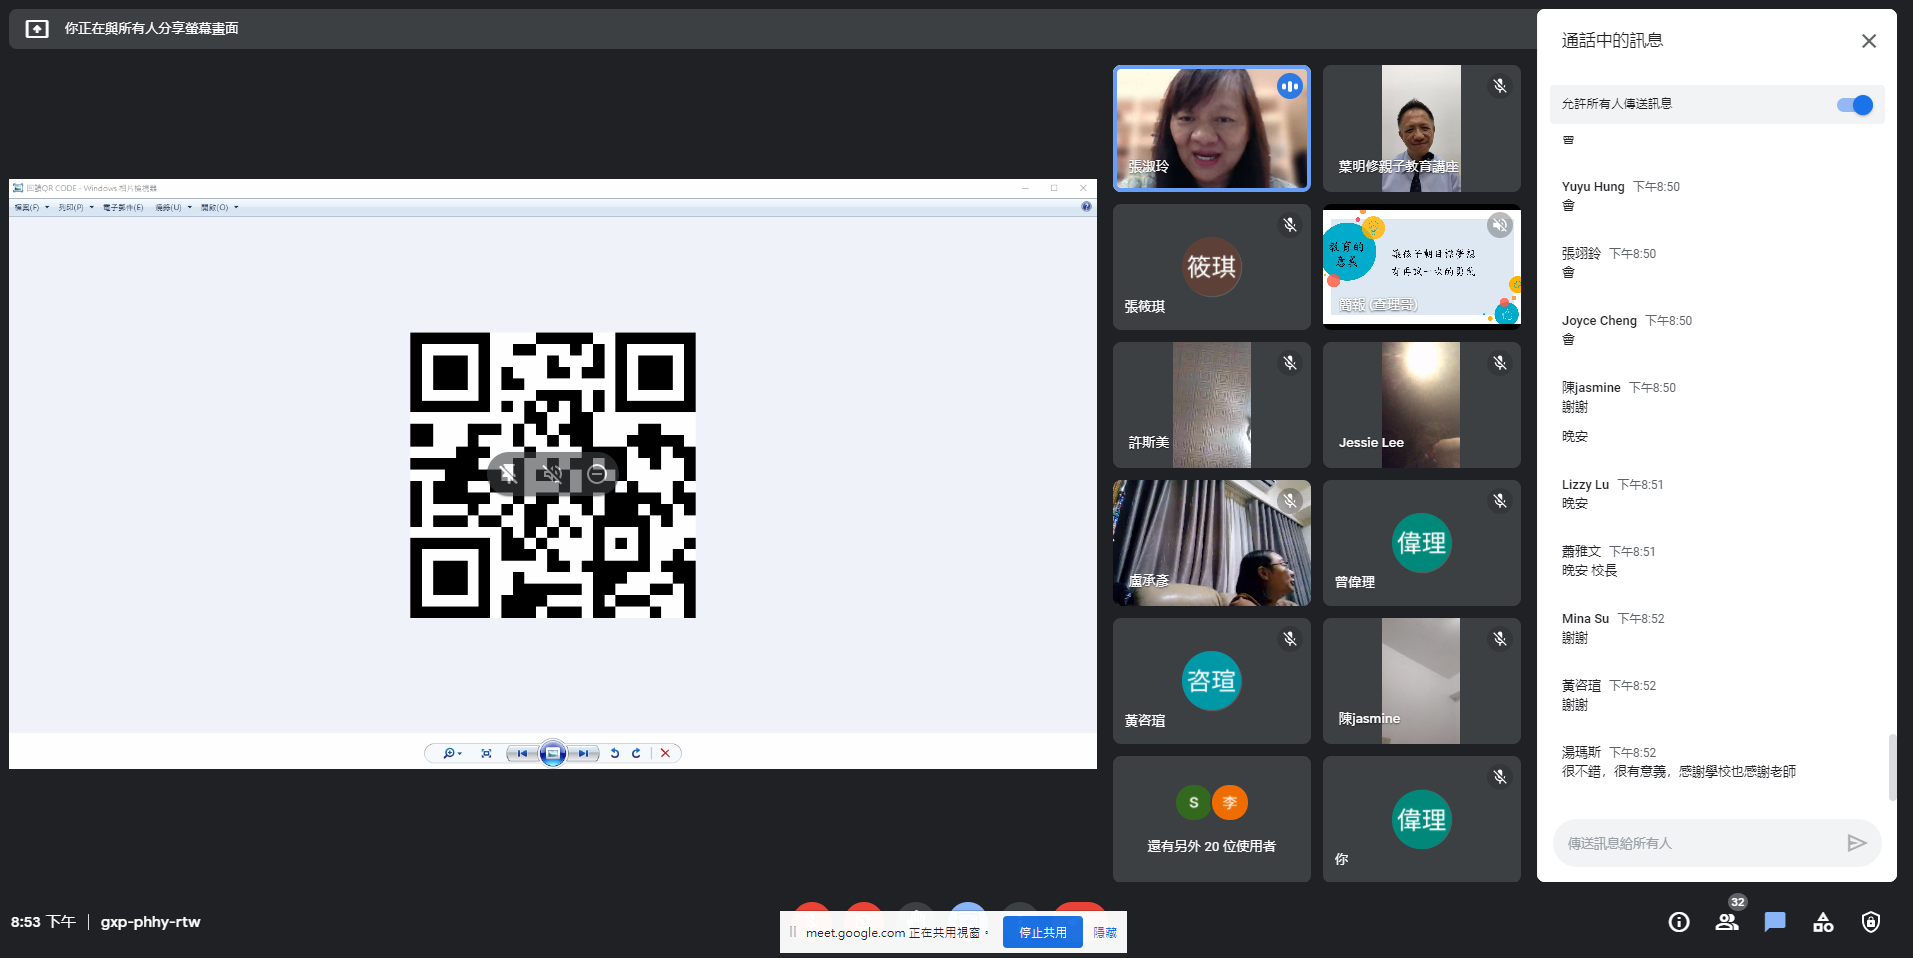
Task: Open the 檔案(F) menu in photo viewer
Action: point(31,207)
